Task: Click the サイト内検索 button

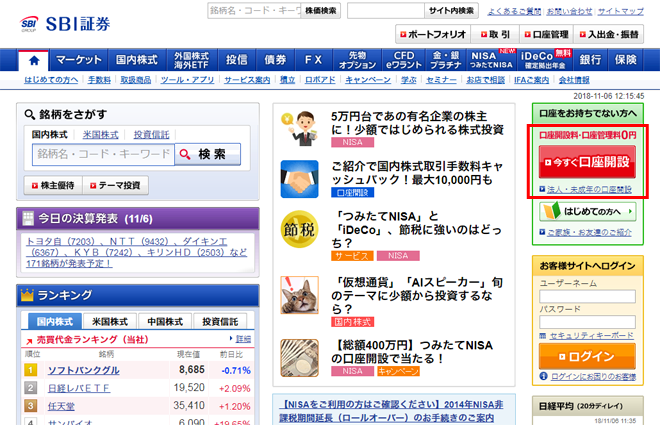Action: click(451, 11)
